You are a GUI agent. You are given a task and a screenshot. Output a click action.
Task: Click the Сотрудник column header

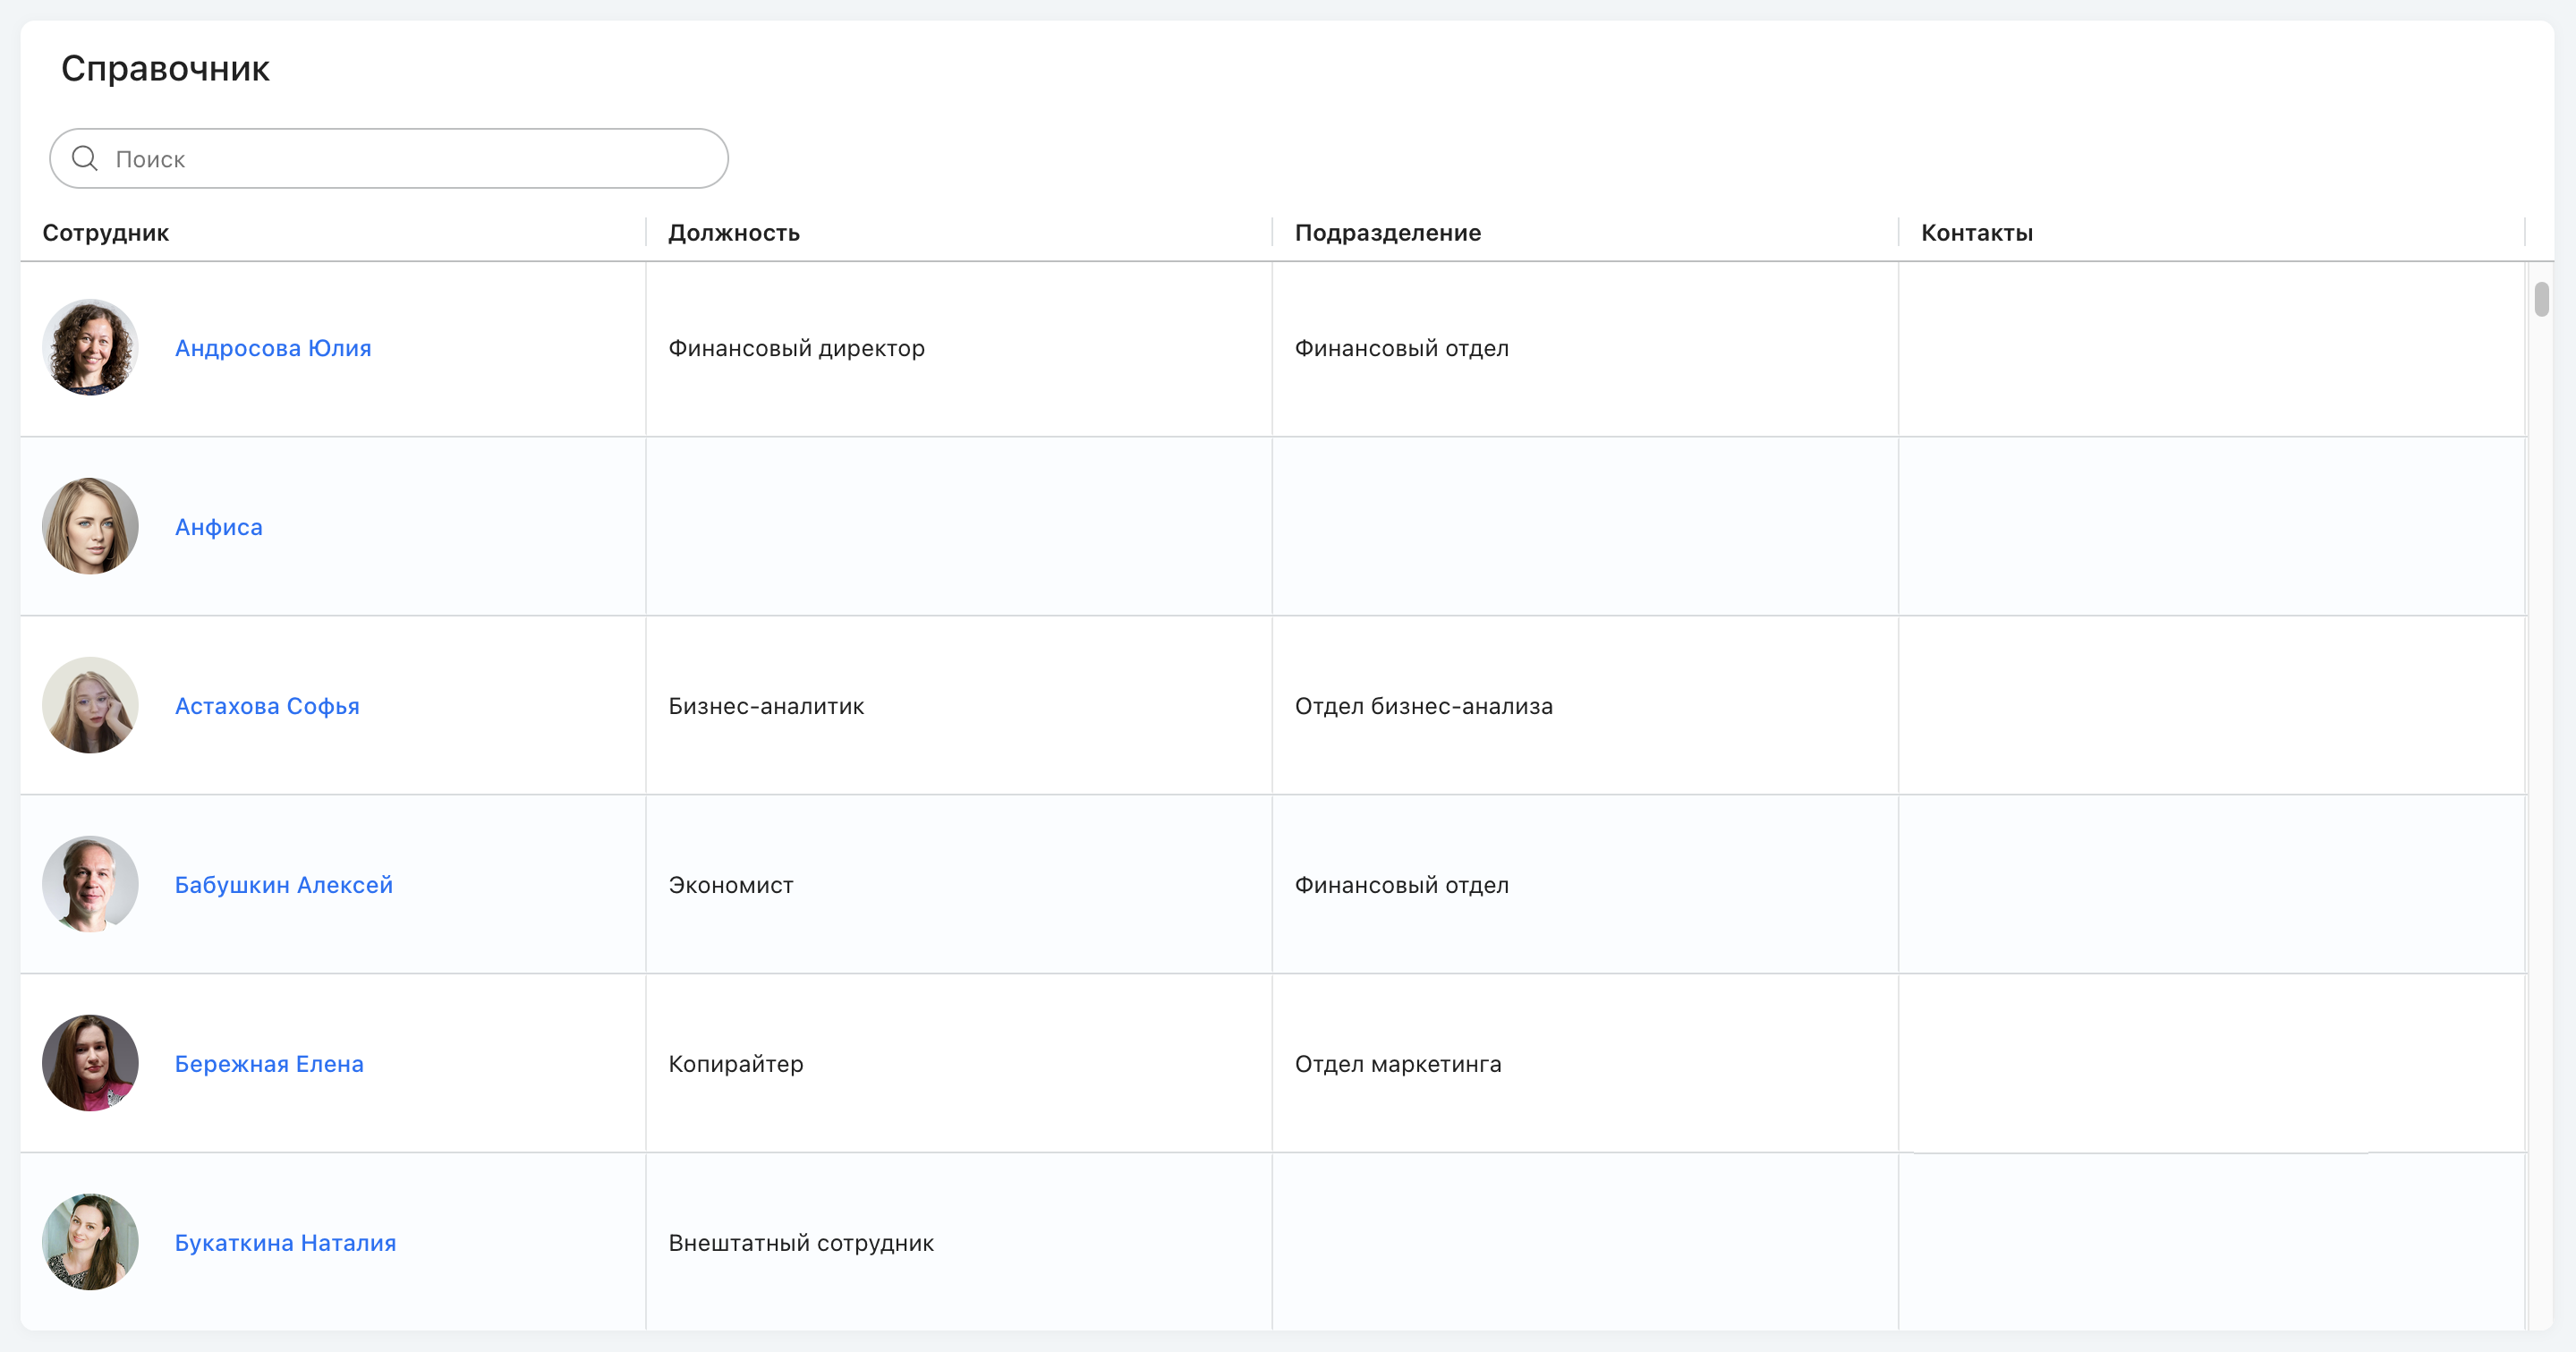click(106, 232)
